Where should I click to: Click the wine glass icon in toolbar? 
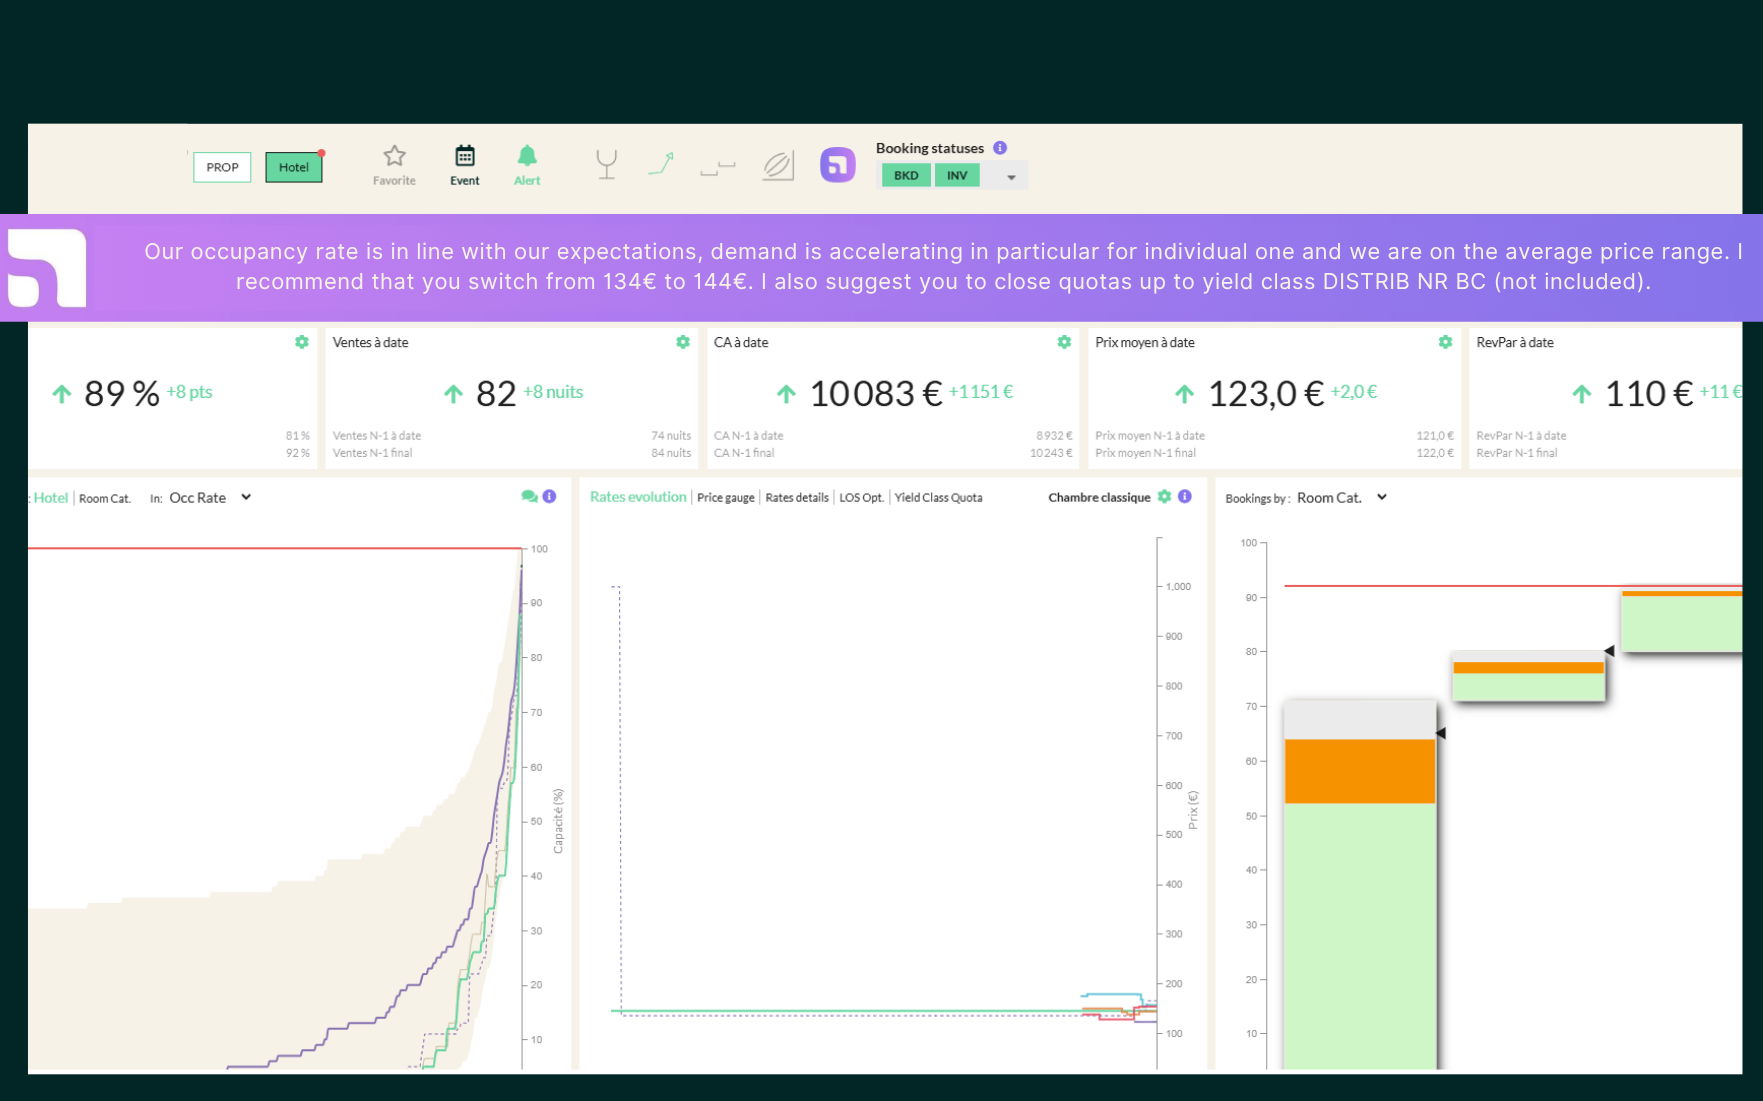click(606, 164)
